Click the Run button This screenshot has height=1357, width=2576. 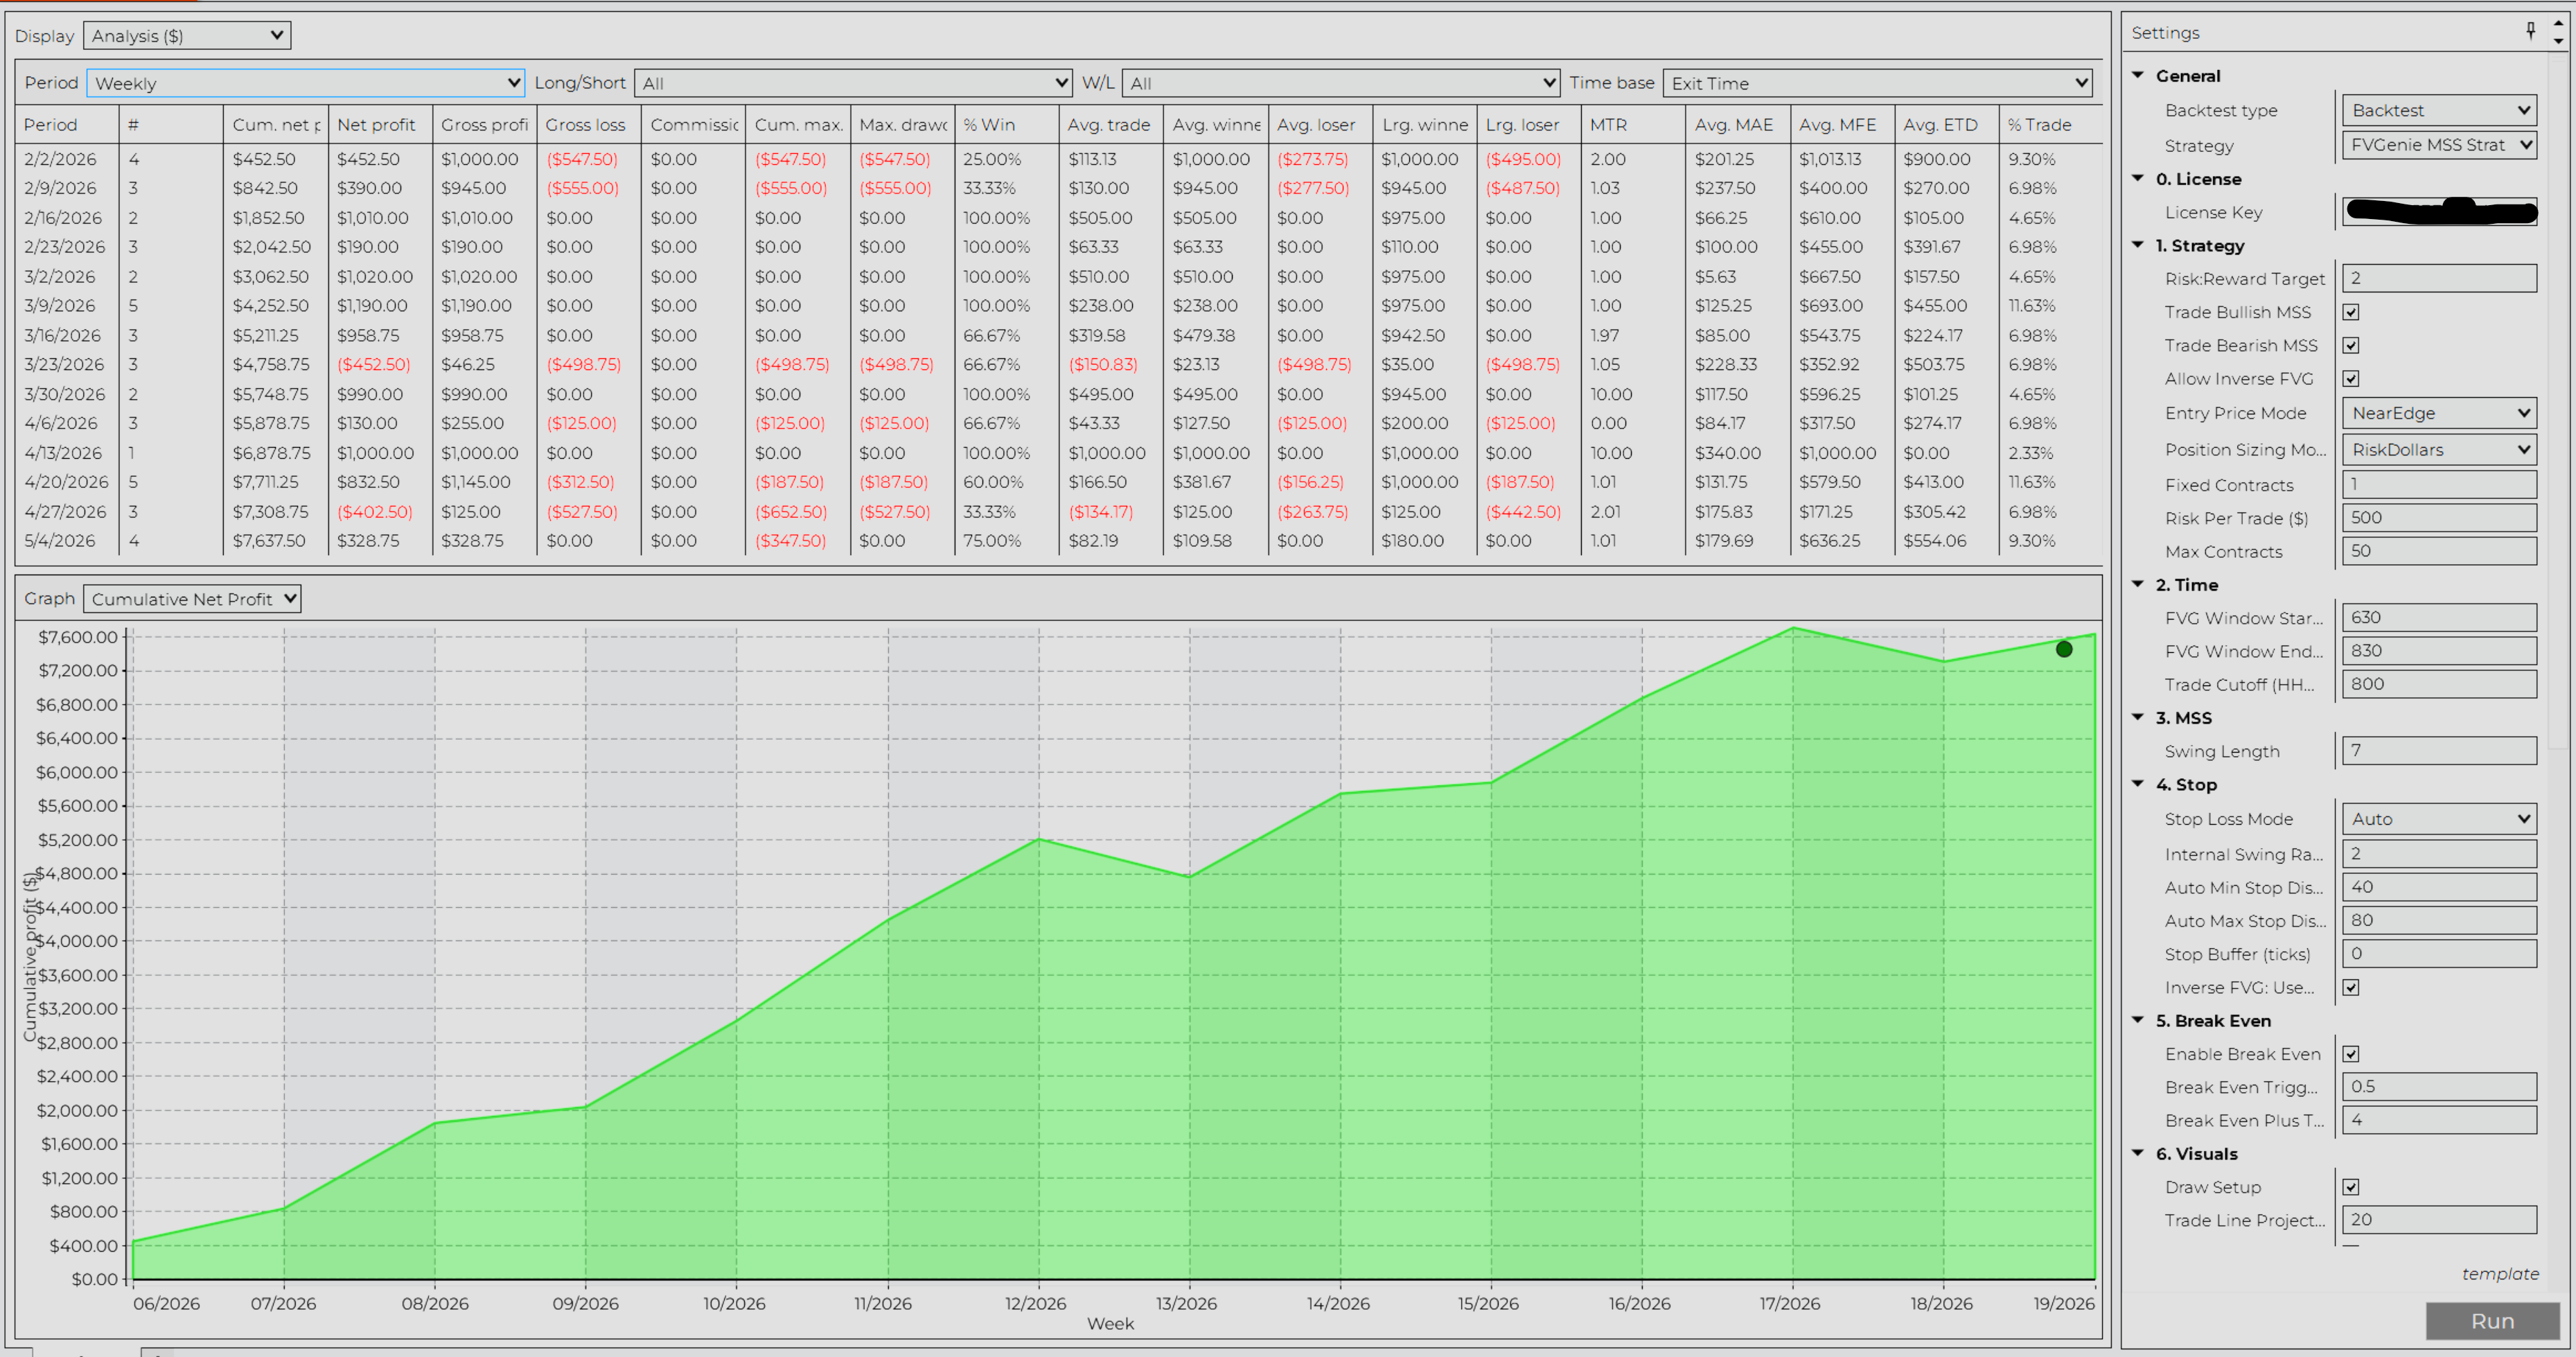pyautogui.click(x=2492, y=1321)
